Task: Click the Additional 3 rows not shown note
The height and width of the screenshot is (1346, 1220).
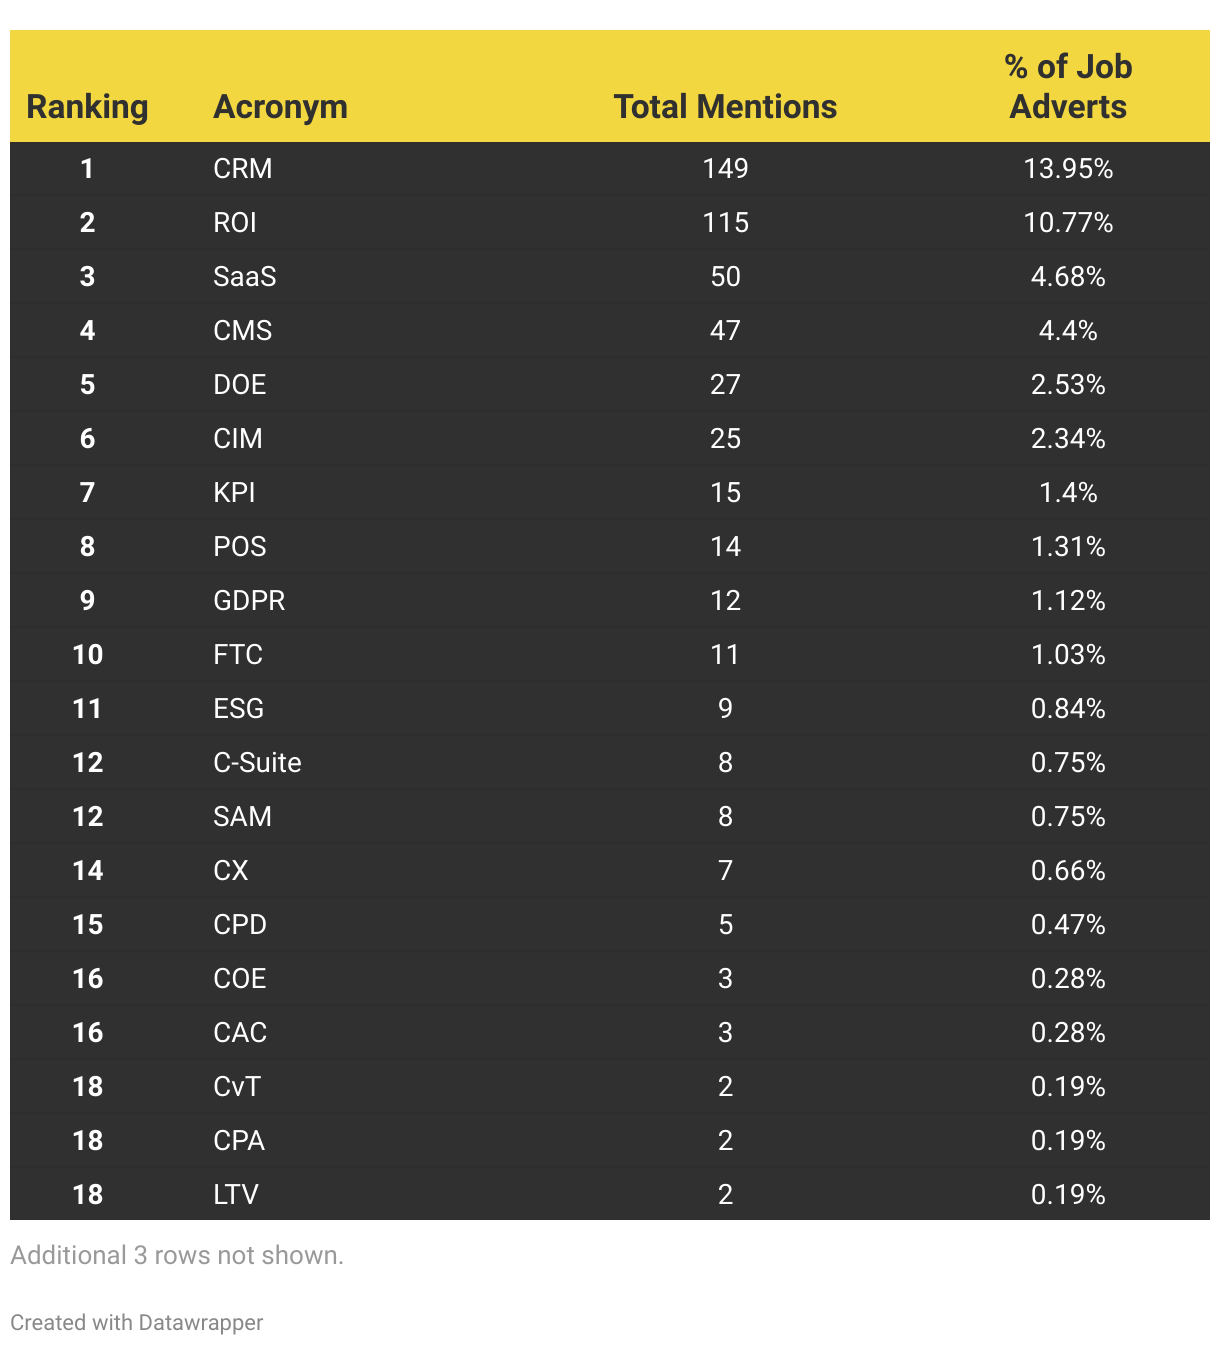Action: click(177, 1255)
